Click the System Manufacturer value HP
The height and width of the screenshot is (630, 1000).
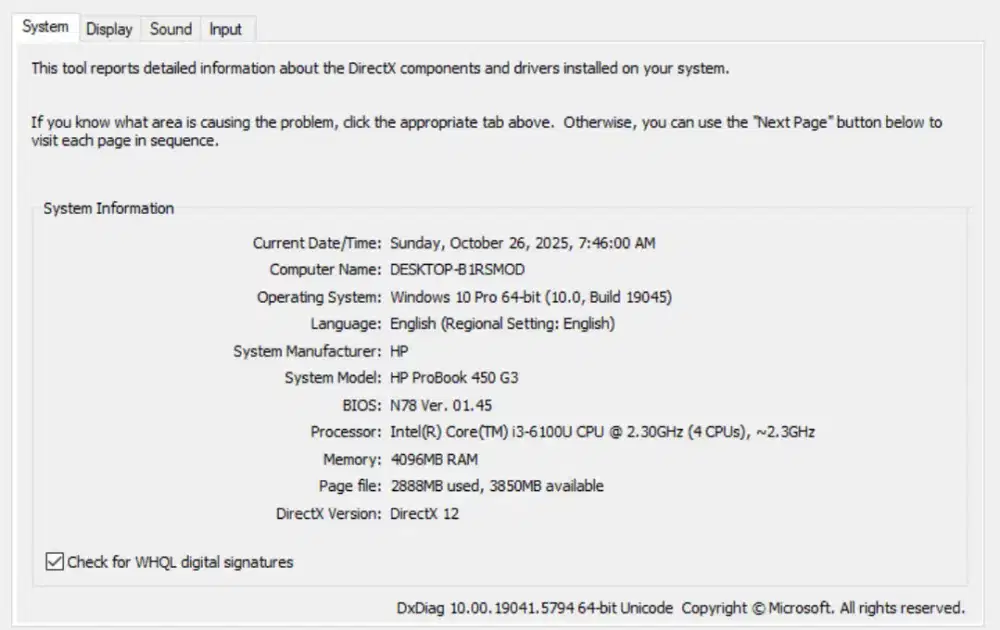[x=398, y=350]
